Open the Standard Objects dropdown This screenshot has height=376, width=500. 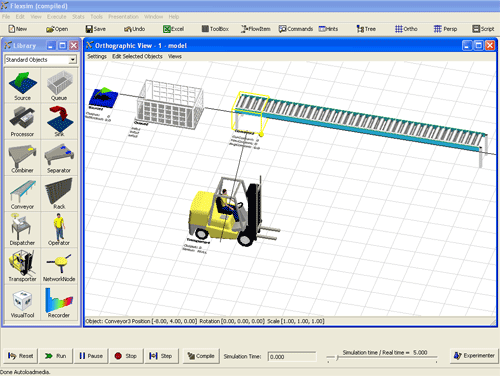coord(73,60)
